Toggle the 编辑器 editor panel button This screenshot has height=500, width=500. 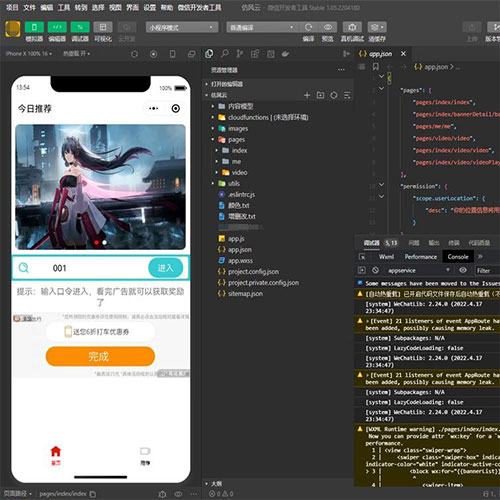tap(57, 27)
